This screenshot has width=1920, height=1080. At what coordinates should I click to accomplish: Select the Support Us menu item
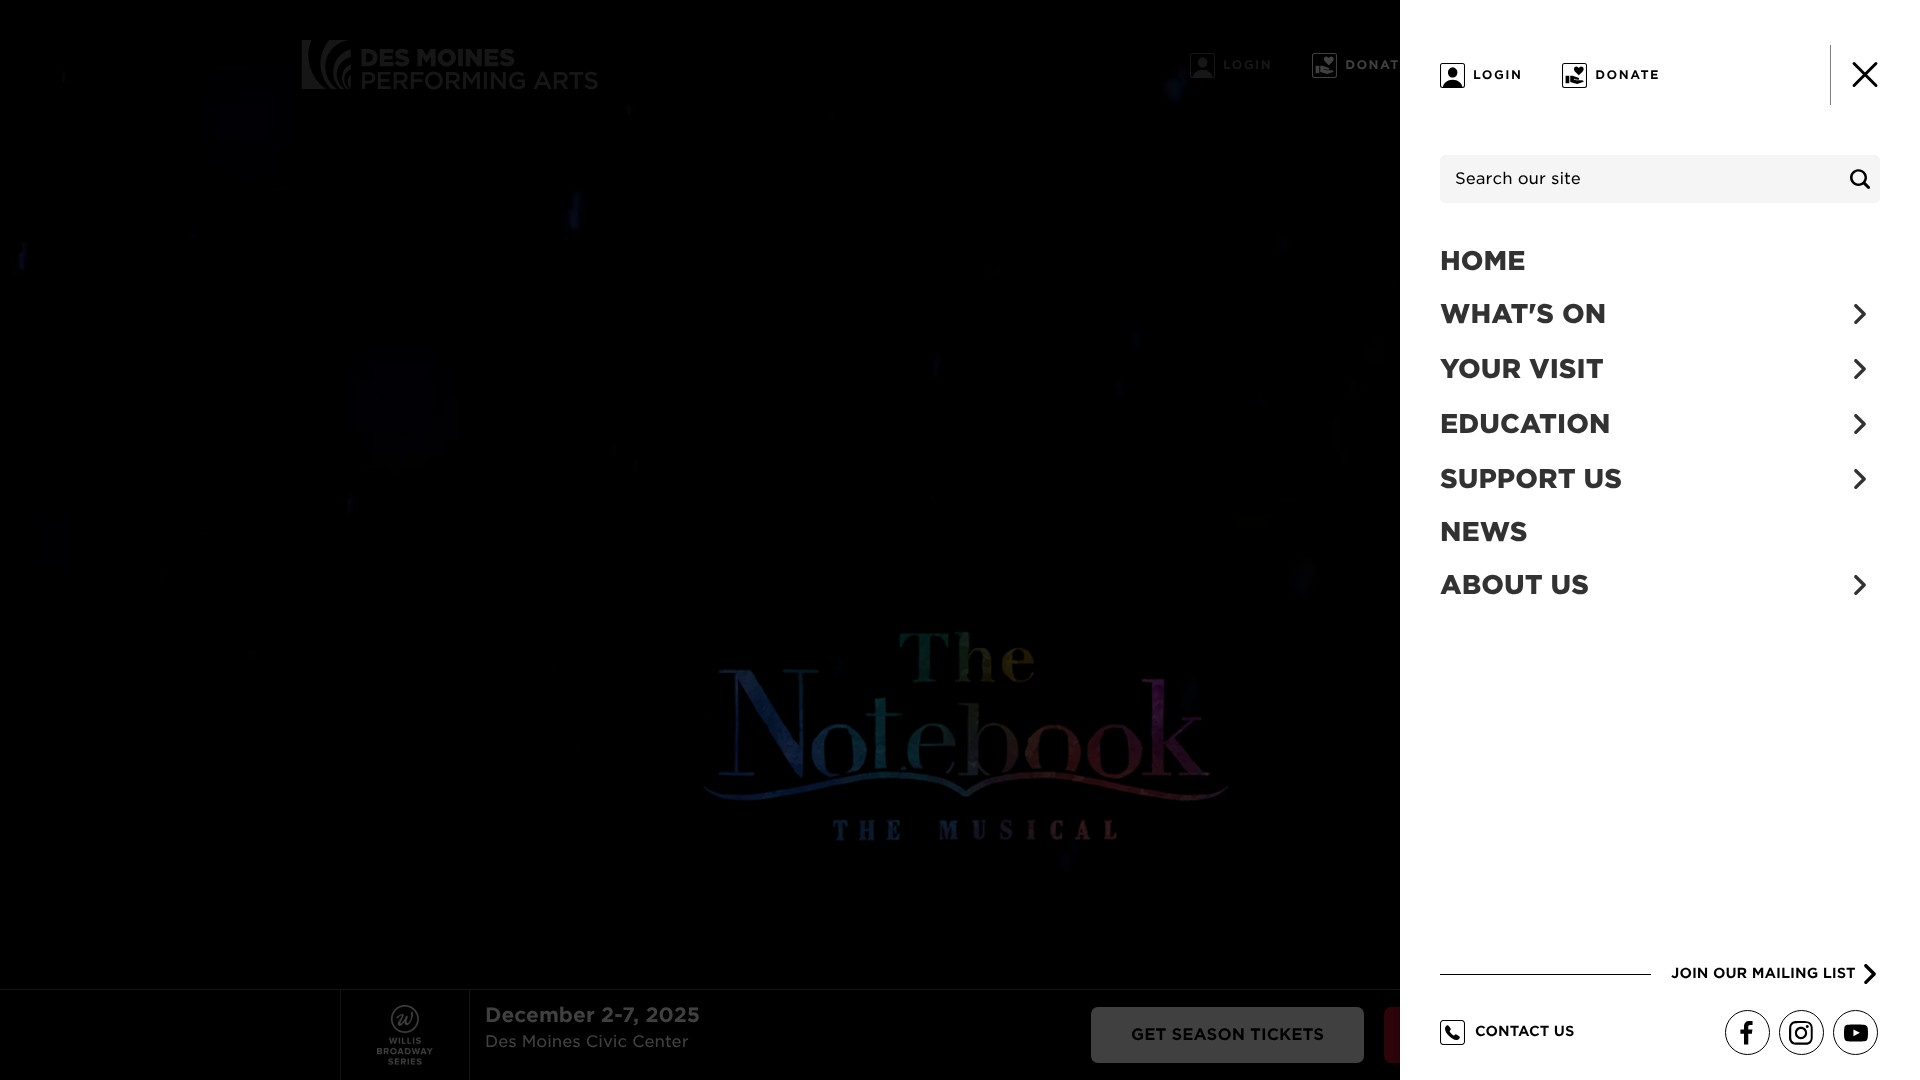[x=1530, y=479]
